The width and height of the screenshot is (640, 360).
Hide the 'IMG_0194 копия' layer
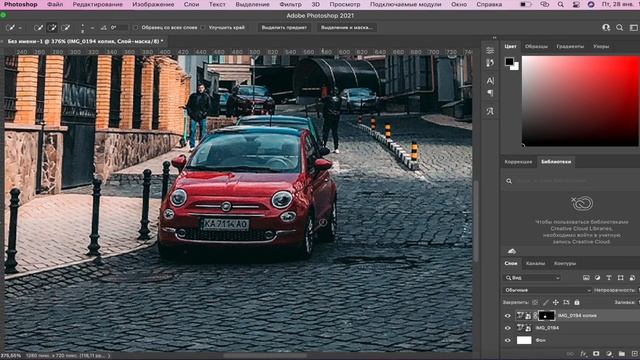tap(508, 316)
